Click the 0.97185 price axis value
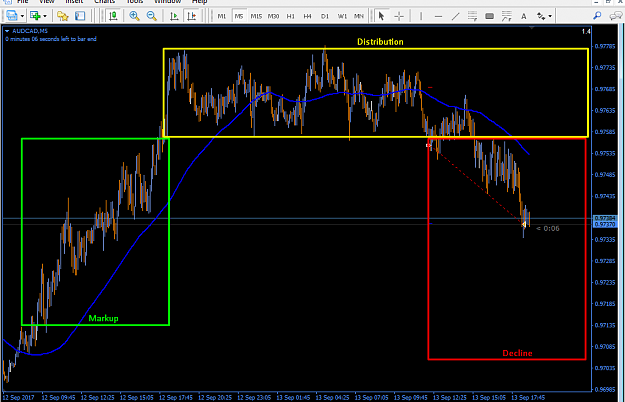The width and height of the screenshot is (625, 402). tap(605, 304)
